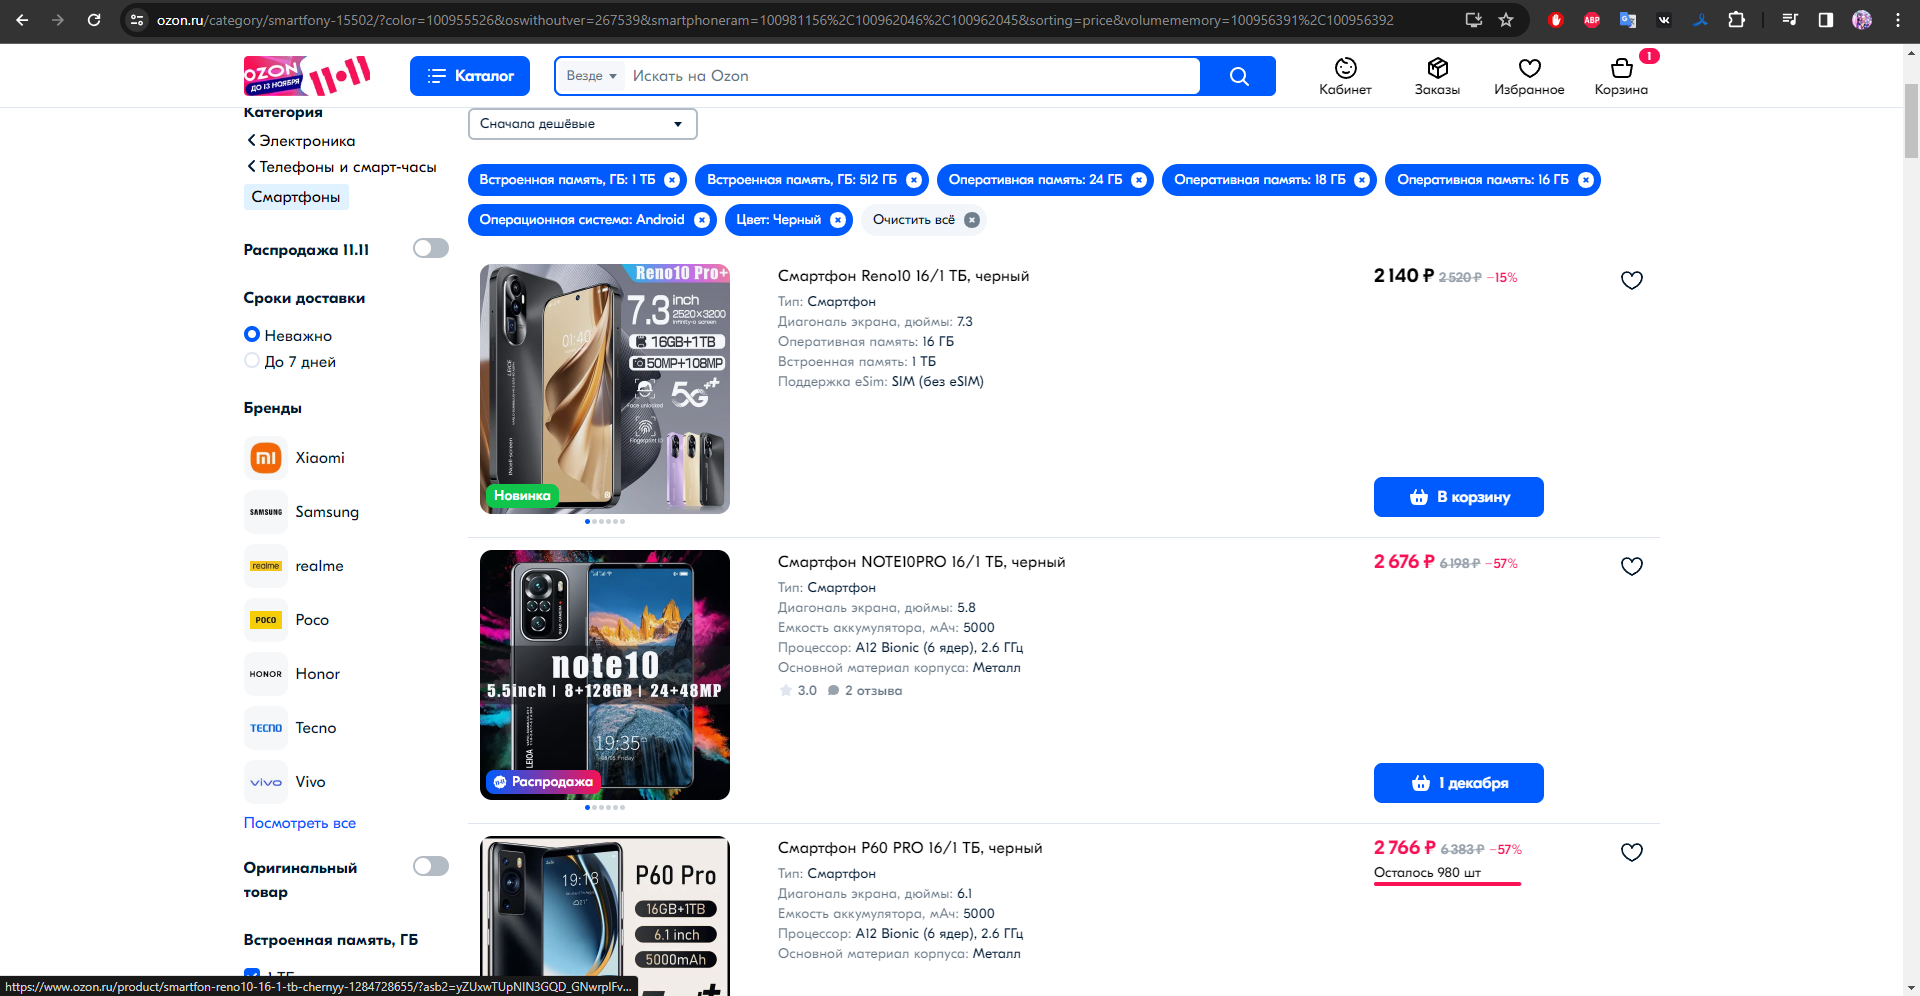
Task: Go back to the previous browser page
Action: coord(22,20)
